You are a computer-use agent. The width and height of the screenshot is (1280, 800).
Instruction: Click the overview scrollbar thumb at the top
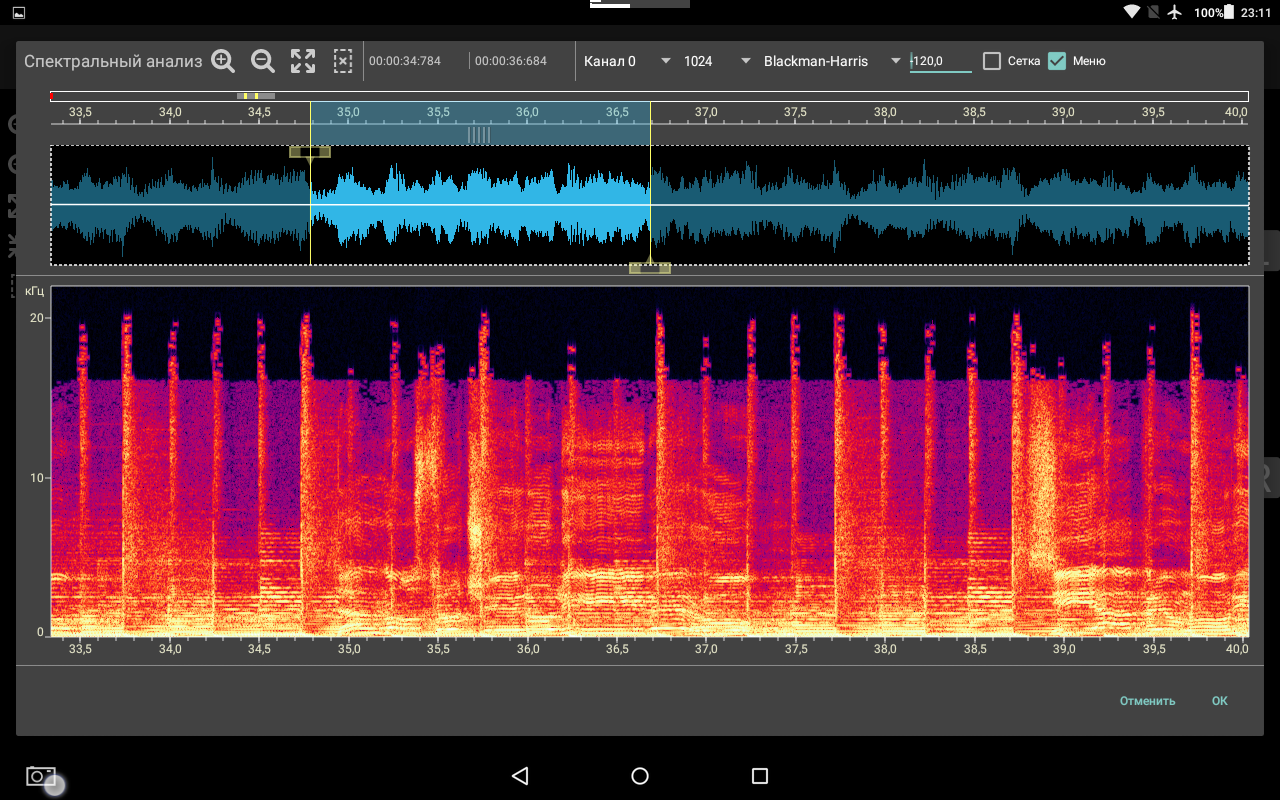[x=256, y=96]
